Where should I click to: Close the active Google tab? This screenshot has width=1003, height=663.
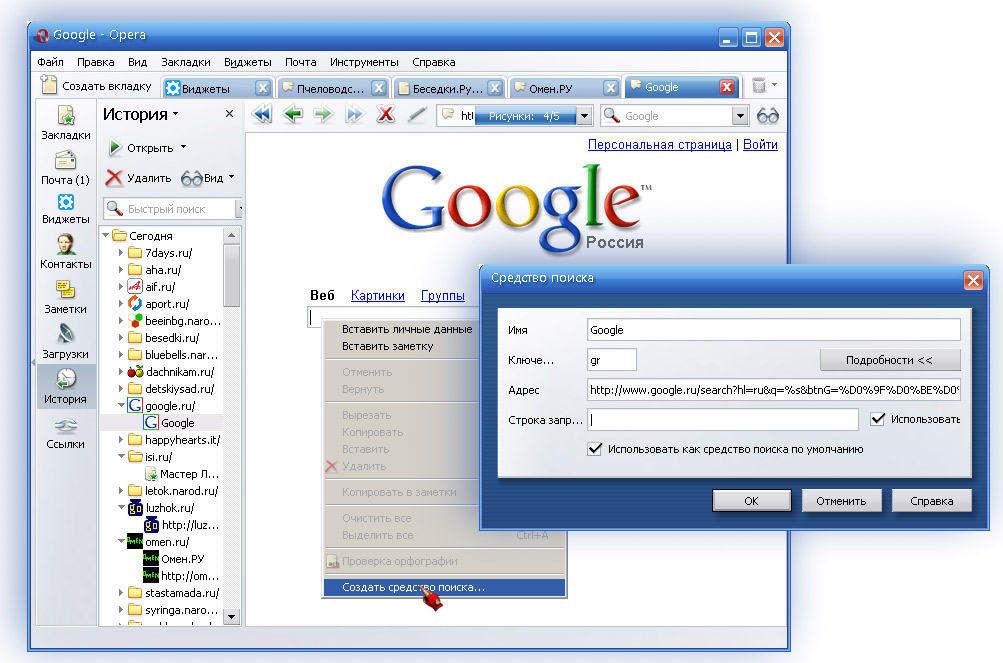tap(727, 86)
